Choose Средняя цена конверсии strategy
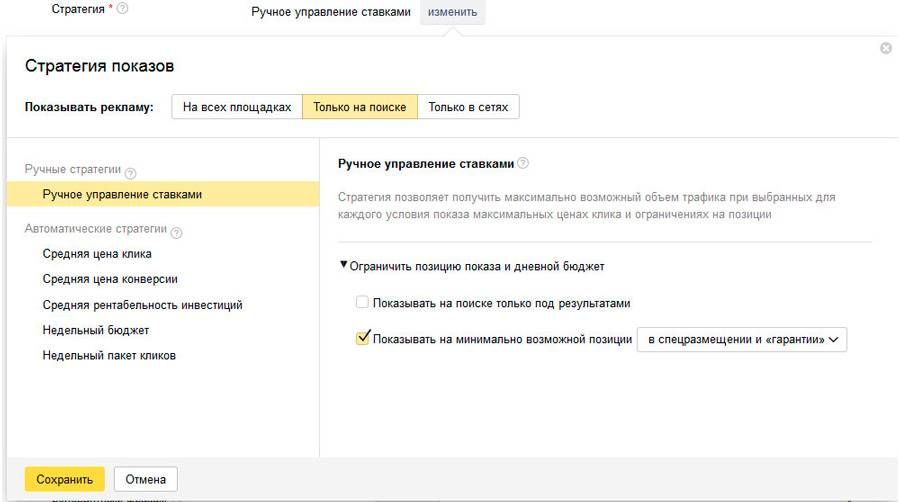900x502 pixels. (x=110, y=279)
